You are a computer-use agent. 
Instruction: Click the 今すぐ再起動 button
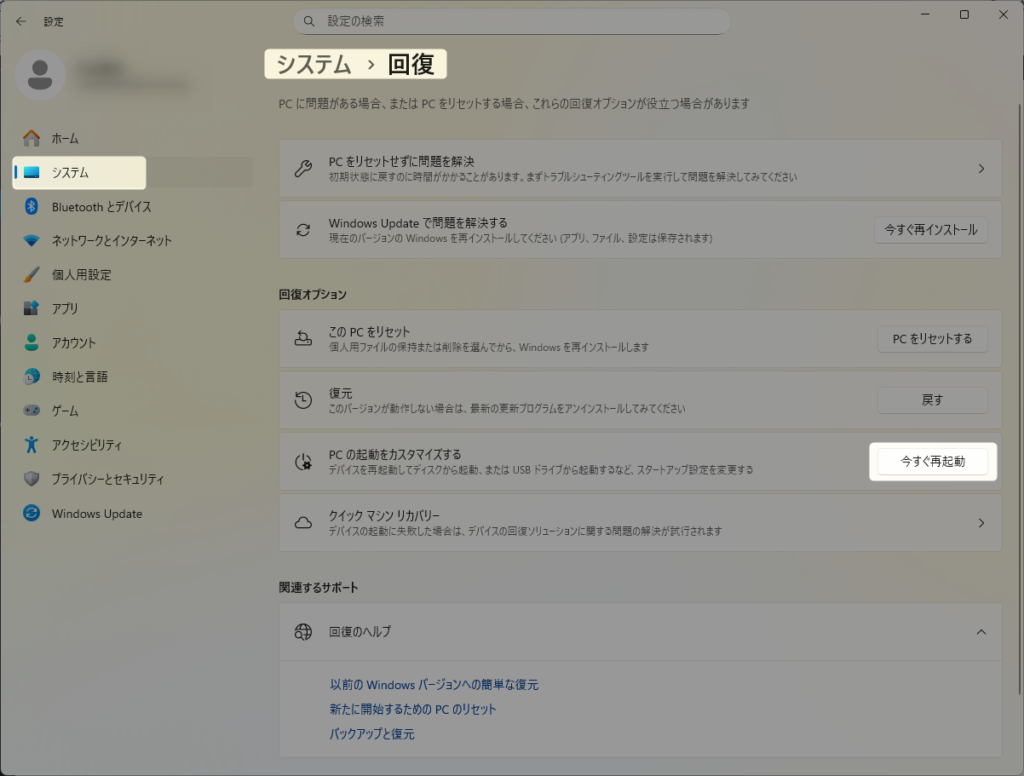(x=932, y=462)
